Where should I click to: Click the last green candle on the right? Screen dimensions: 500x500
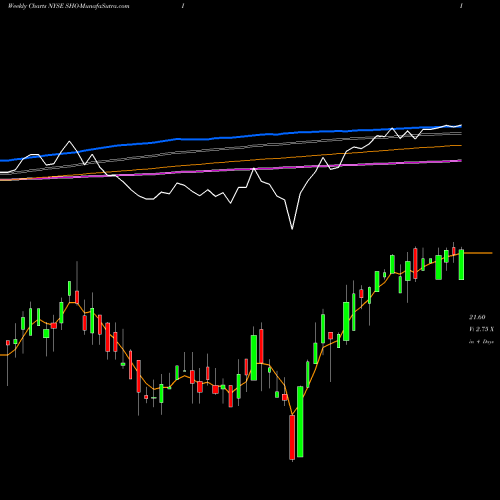click(461, 264)
